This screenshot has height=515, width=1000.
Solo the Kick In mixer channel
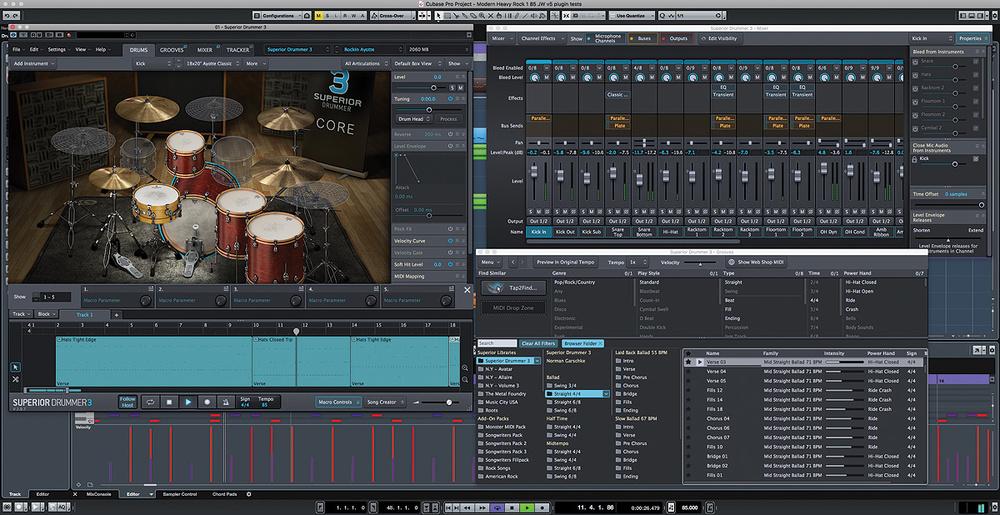pos(531,212)
